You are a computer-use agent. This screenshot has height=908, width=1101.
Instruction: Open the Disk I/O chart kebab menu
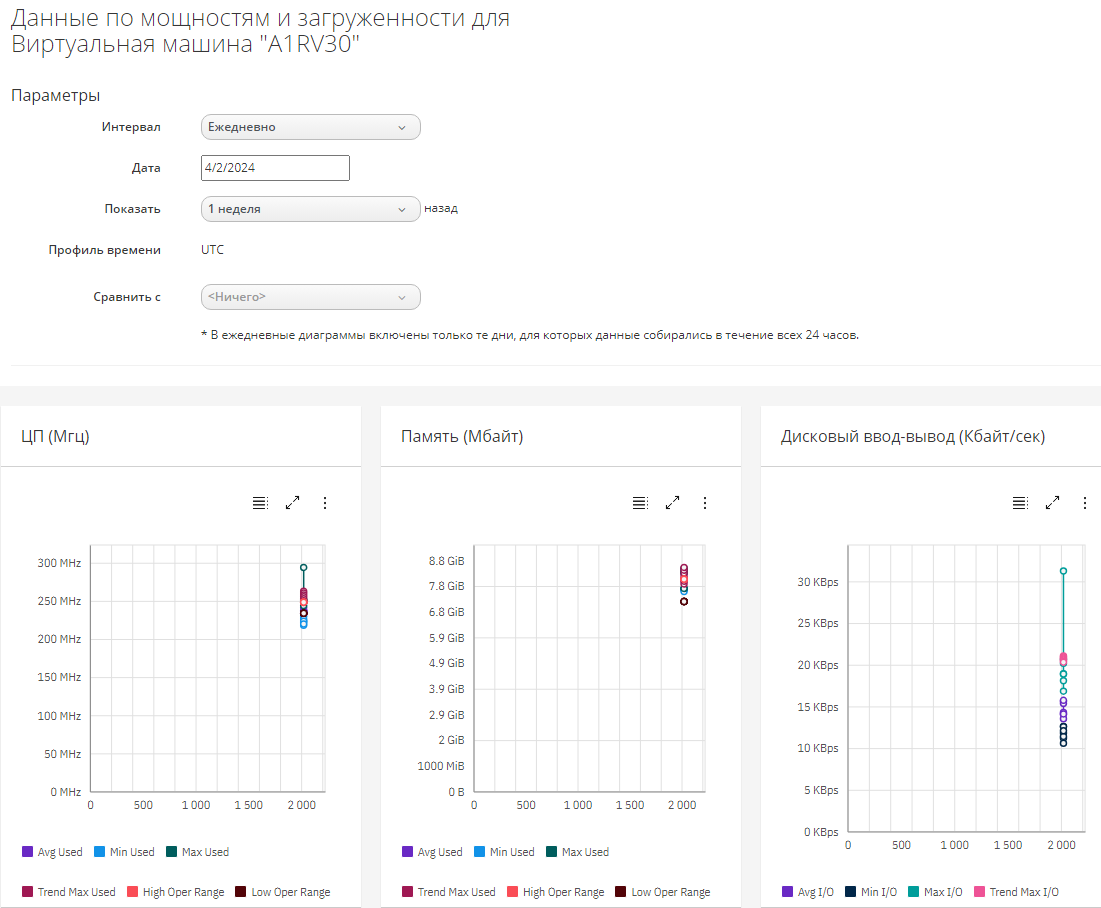pos(1085,503)
